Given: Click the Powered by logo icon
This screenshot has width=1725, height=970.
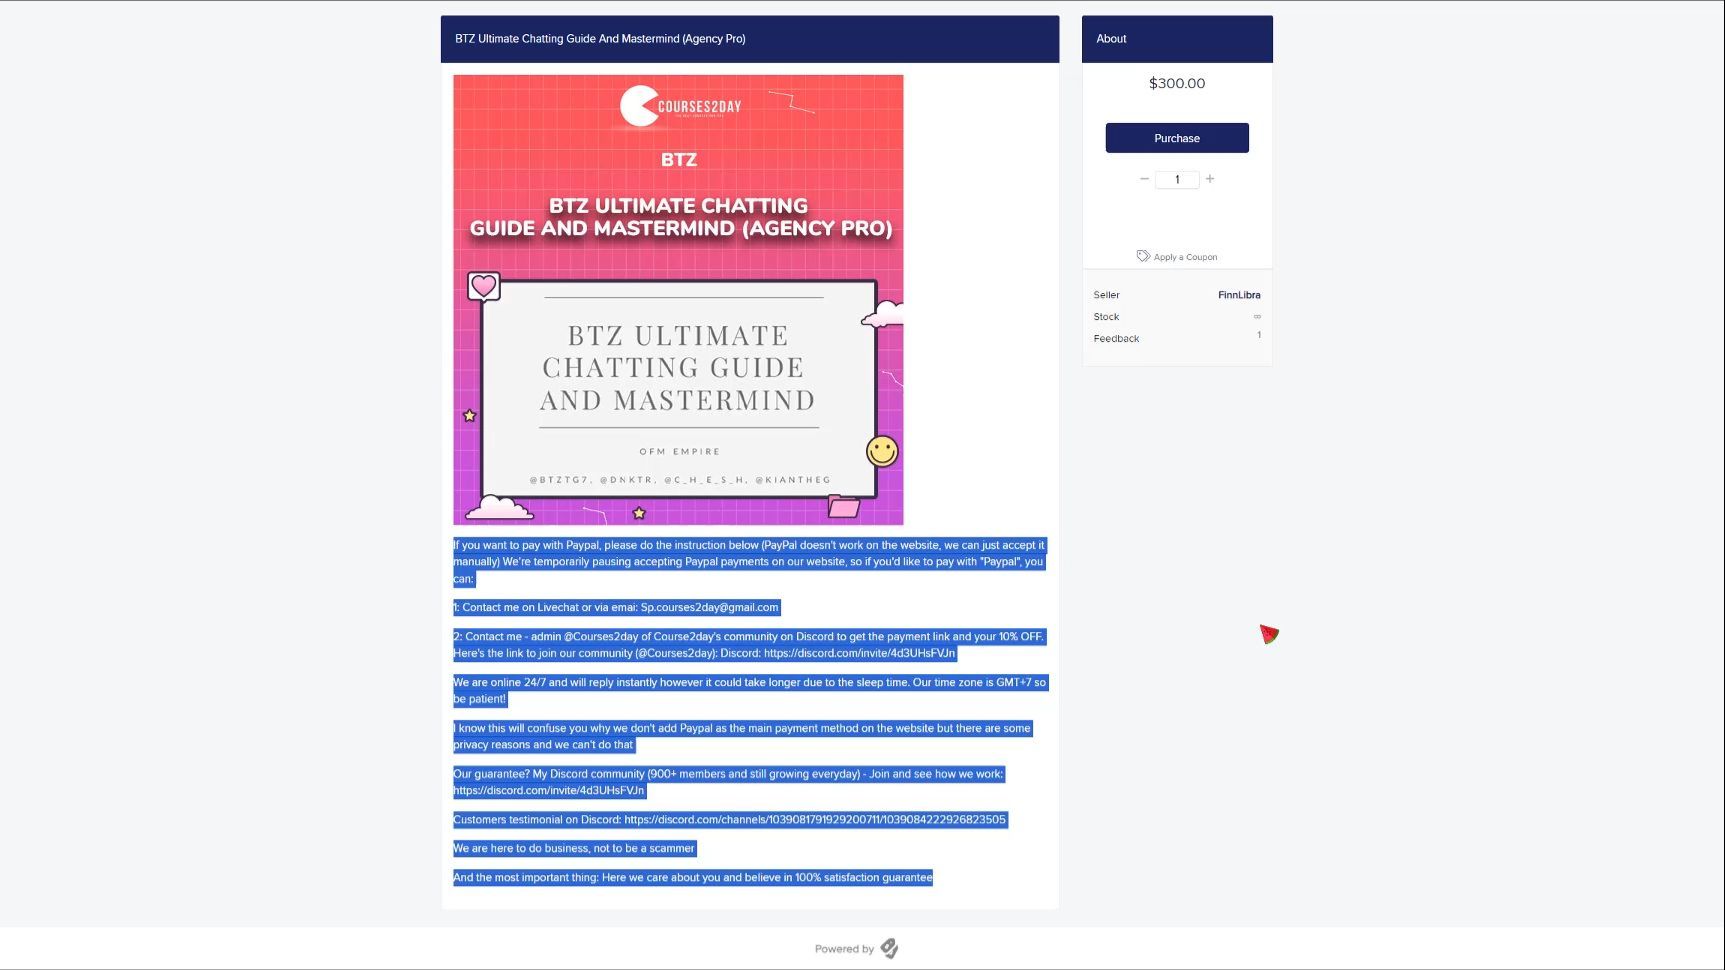Looking at the screenshot, I should point(889,948).
